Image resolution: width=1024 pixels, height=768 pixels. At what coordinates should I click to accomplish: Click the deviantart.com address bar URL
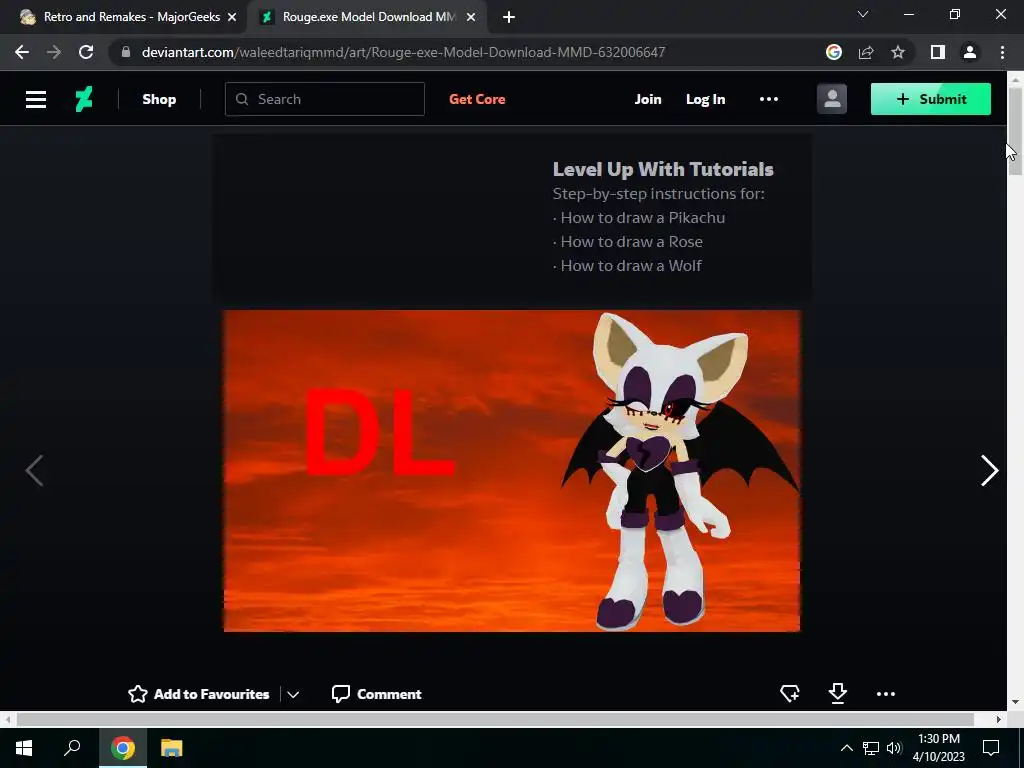tap(403, 52)
